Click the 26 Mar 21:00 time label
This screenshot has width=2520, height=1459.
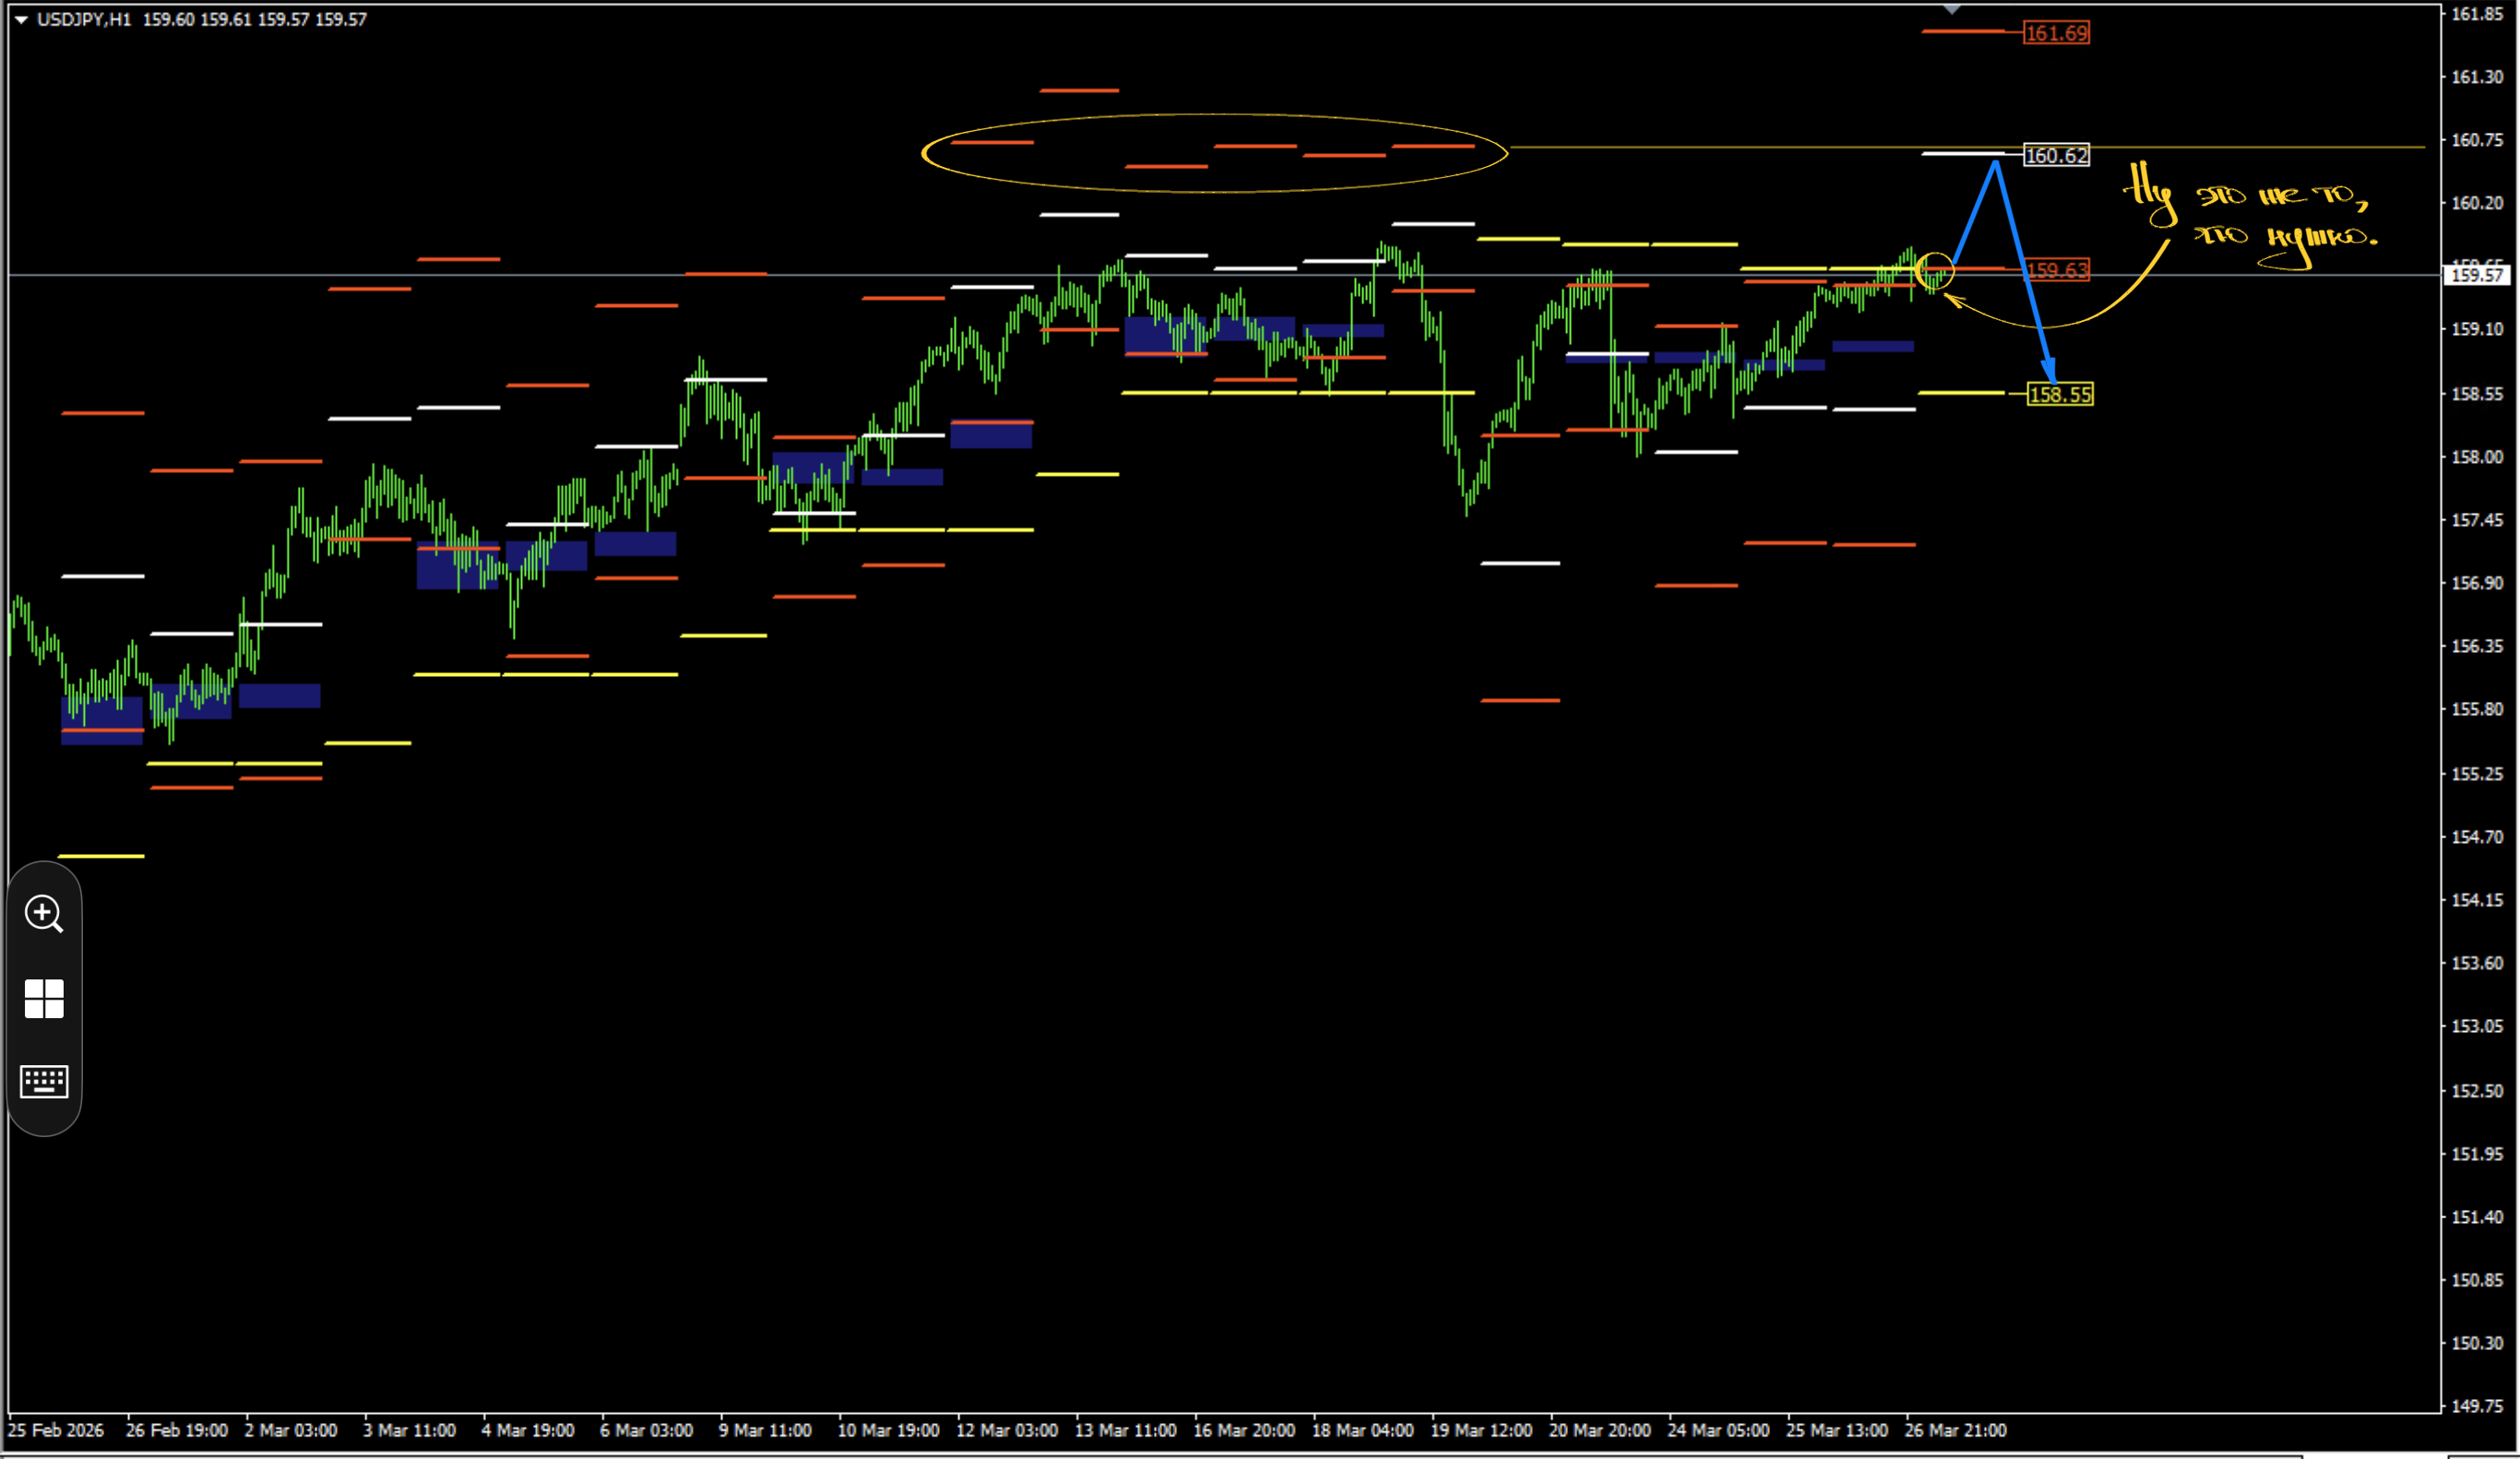click(x=1955, y=1431)
